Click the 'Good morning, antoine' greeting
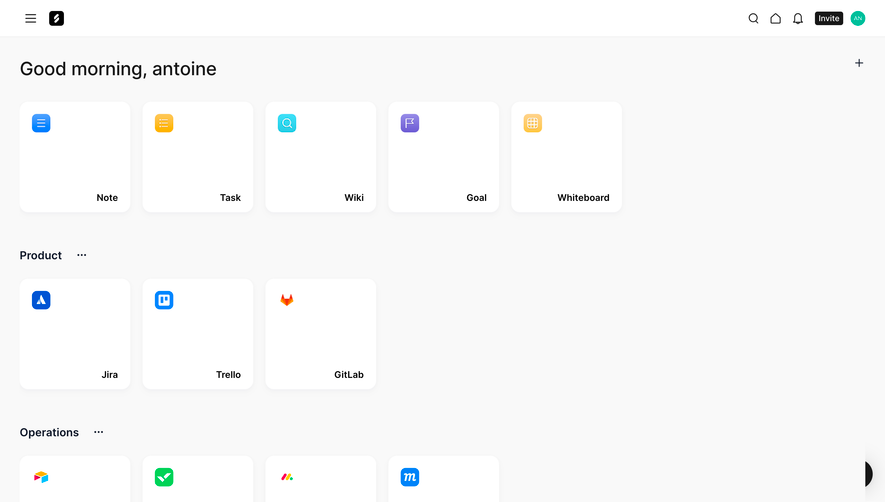885x502 pixels. click(118, 69)
